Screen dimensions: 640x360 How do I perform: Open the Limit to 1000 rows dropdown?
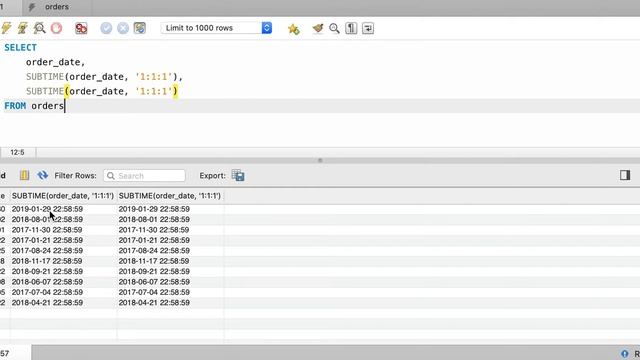216,28
